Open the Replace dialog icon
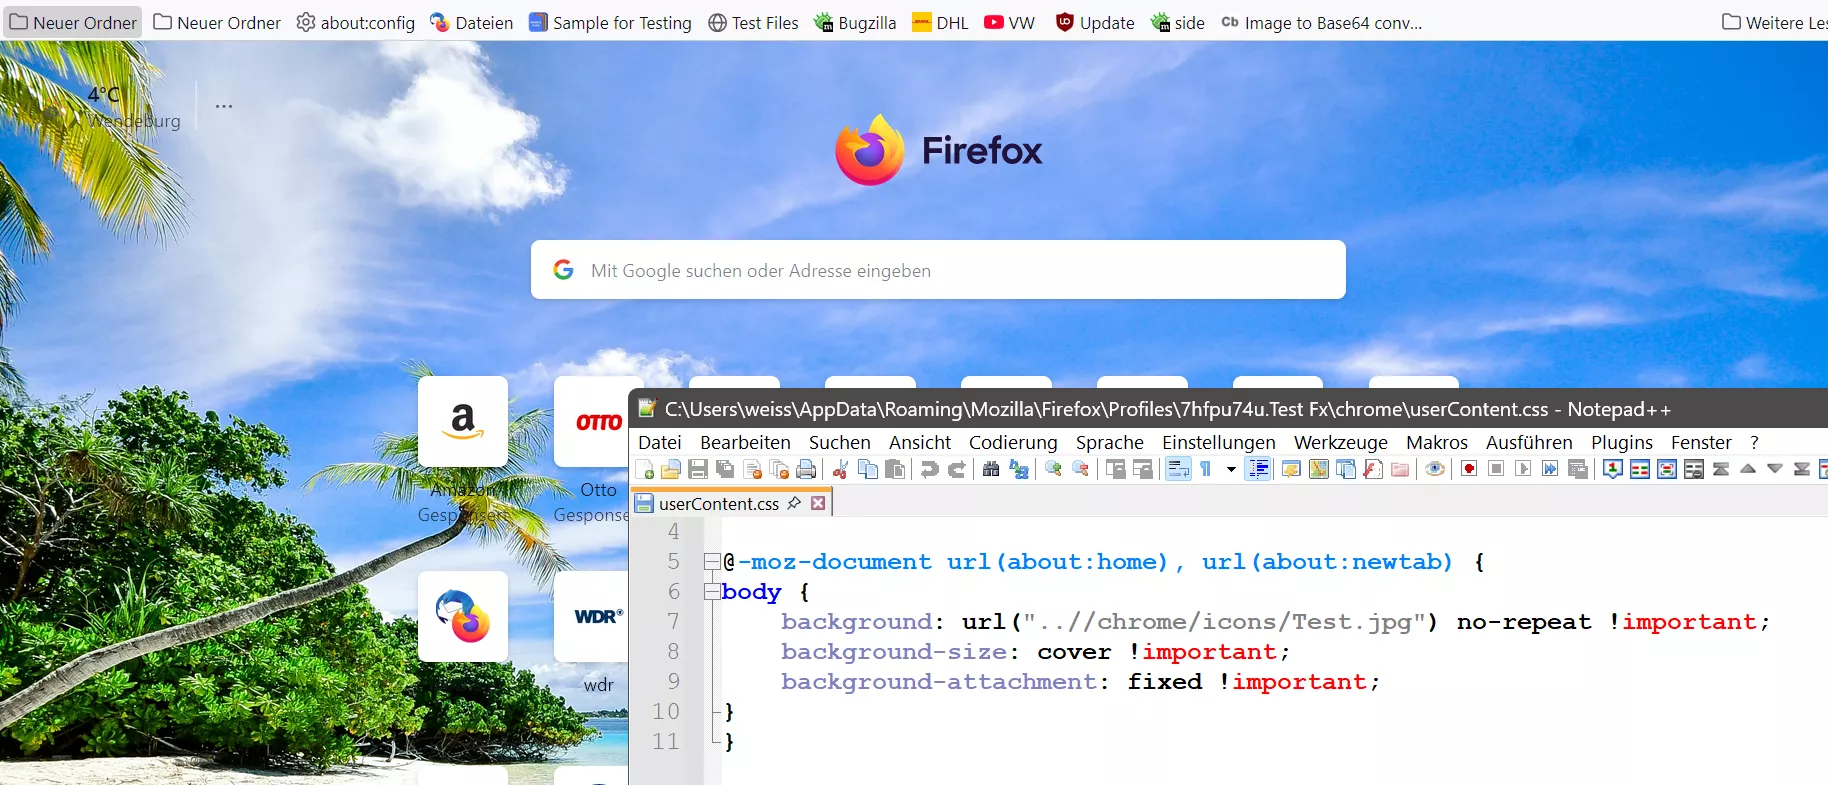This screenshot has height=785, width=1828. pos(1018,469)
